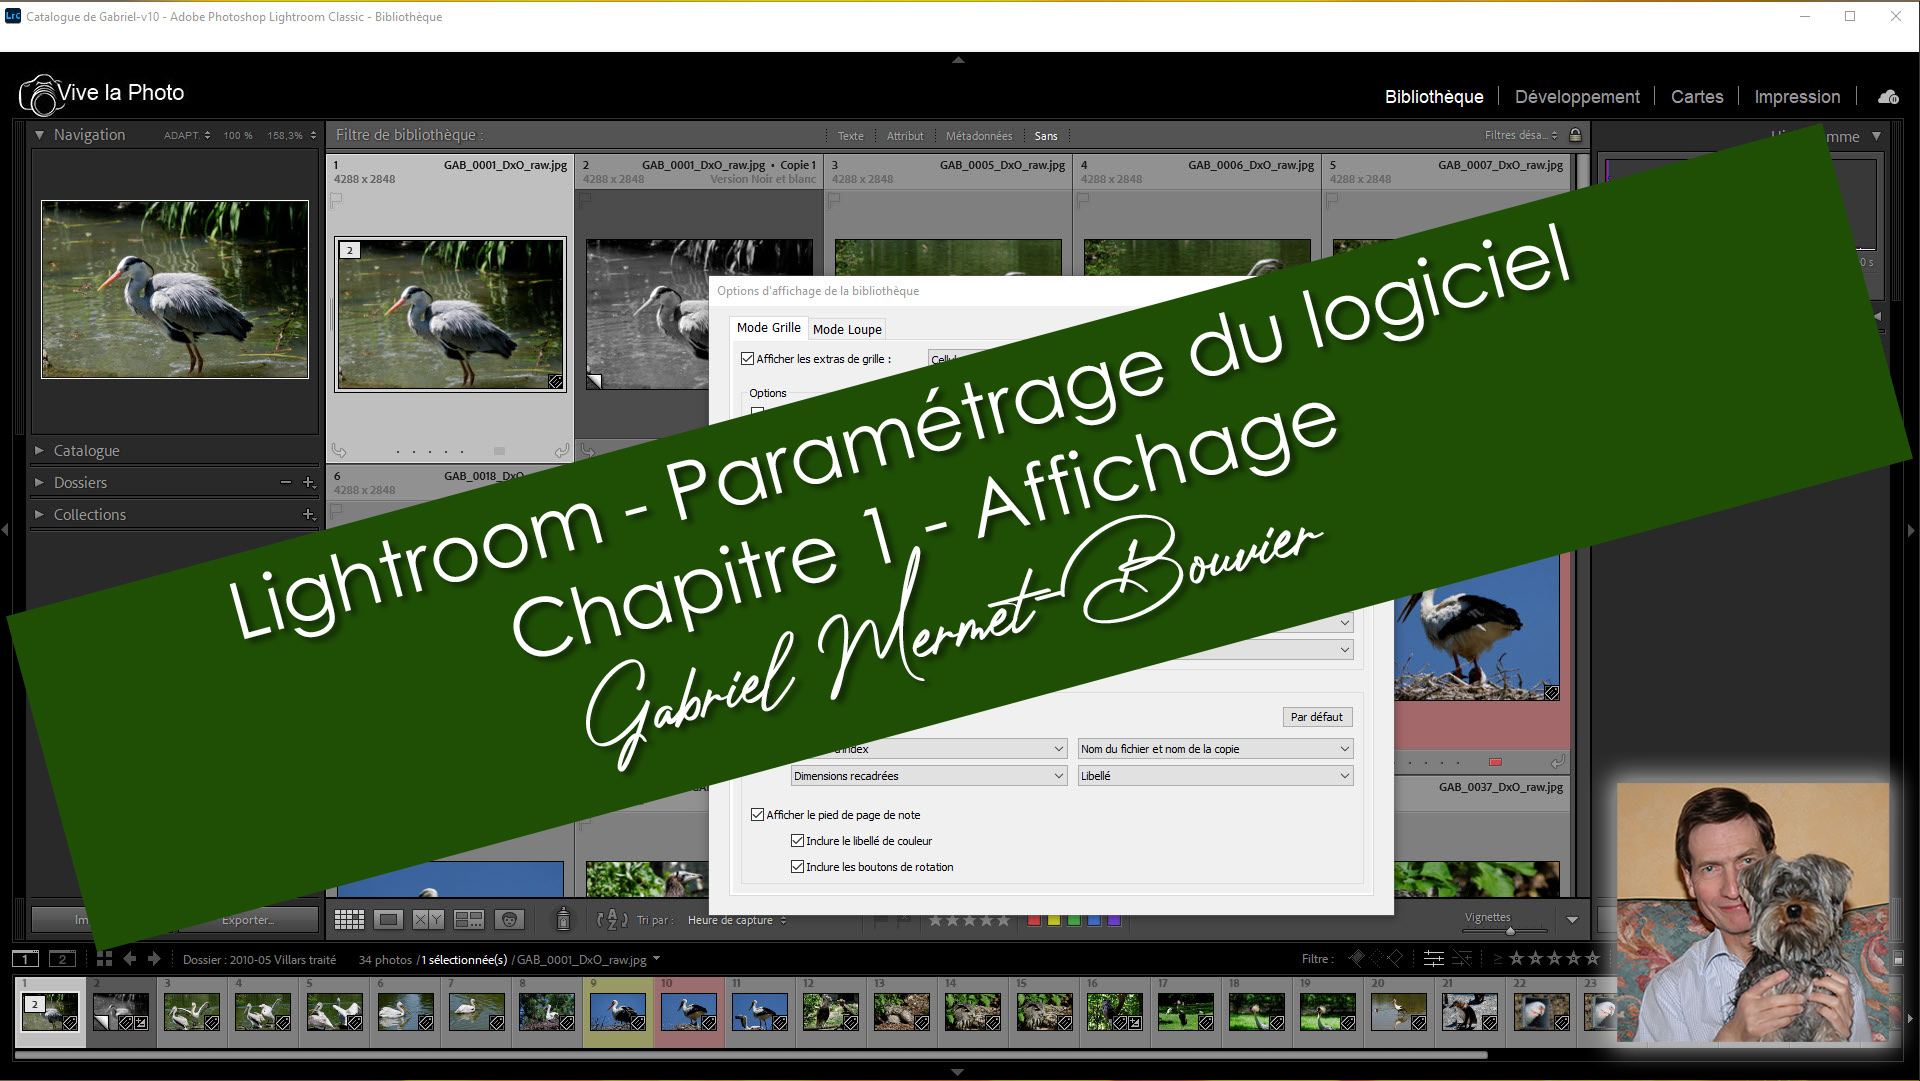This screenshot has width=1920, height=1081.
Task: Open Compare view XY icon
Action: click(x=428, y=920)
